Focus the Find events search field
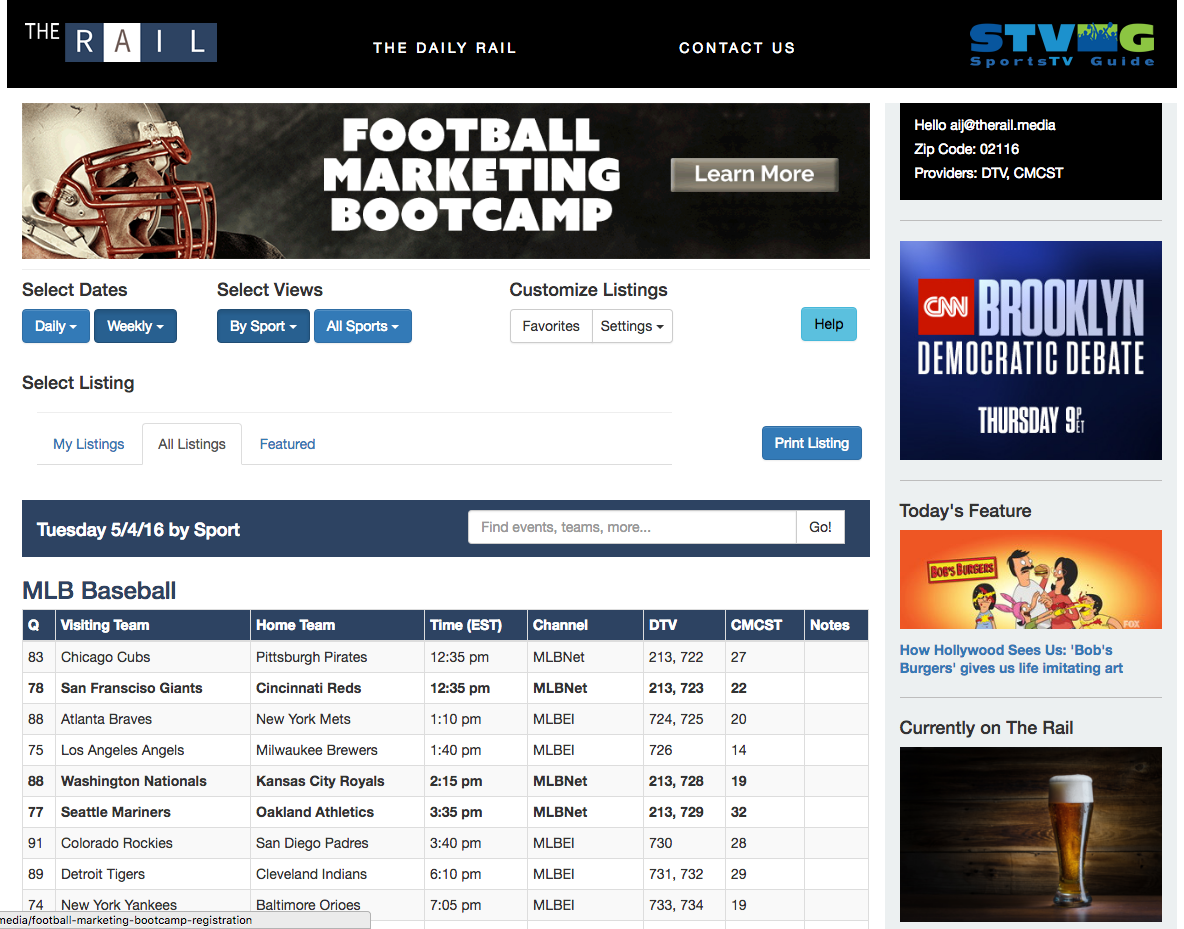 (x=632, y=527)
